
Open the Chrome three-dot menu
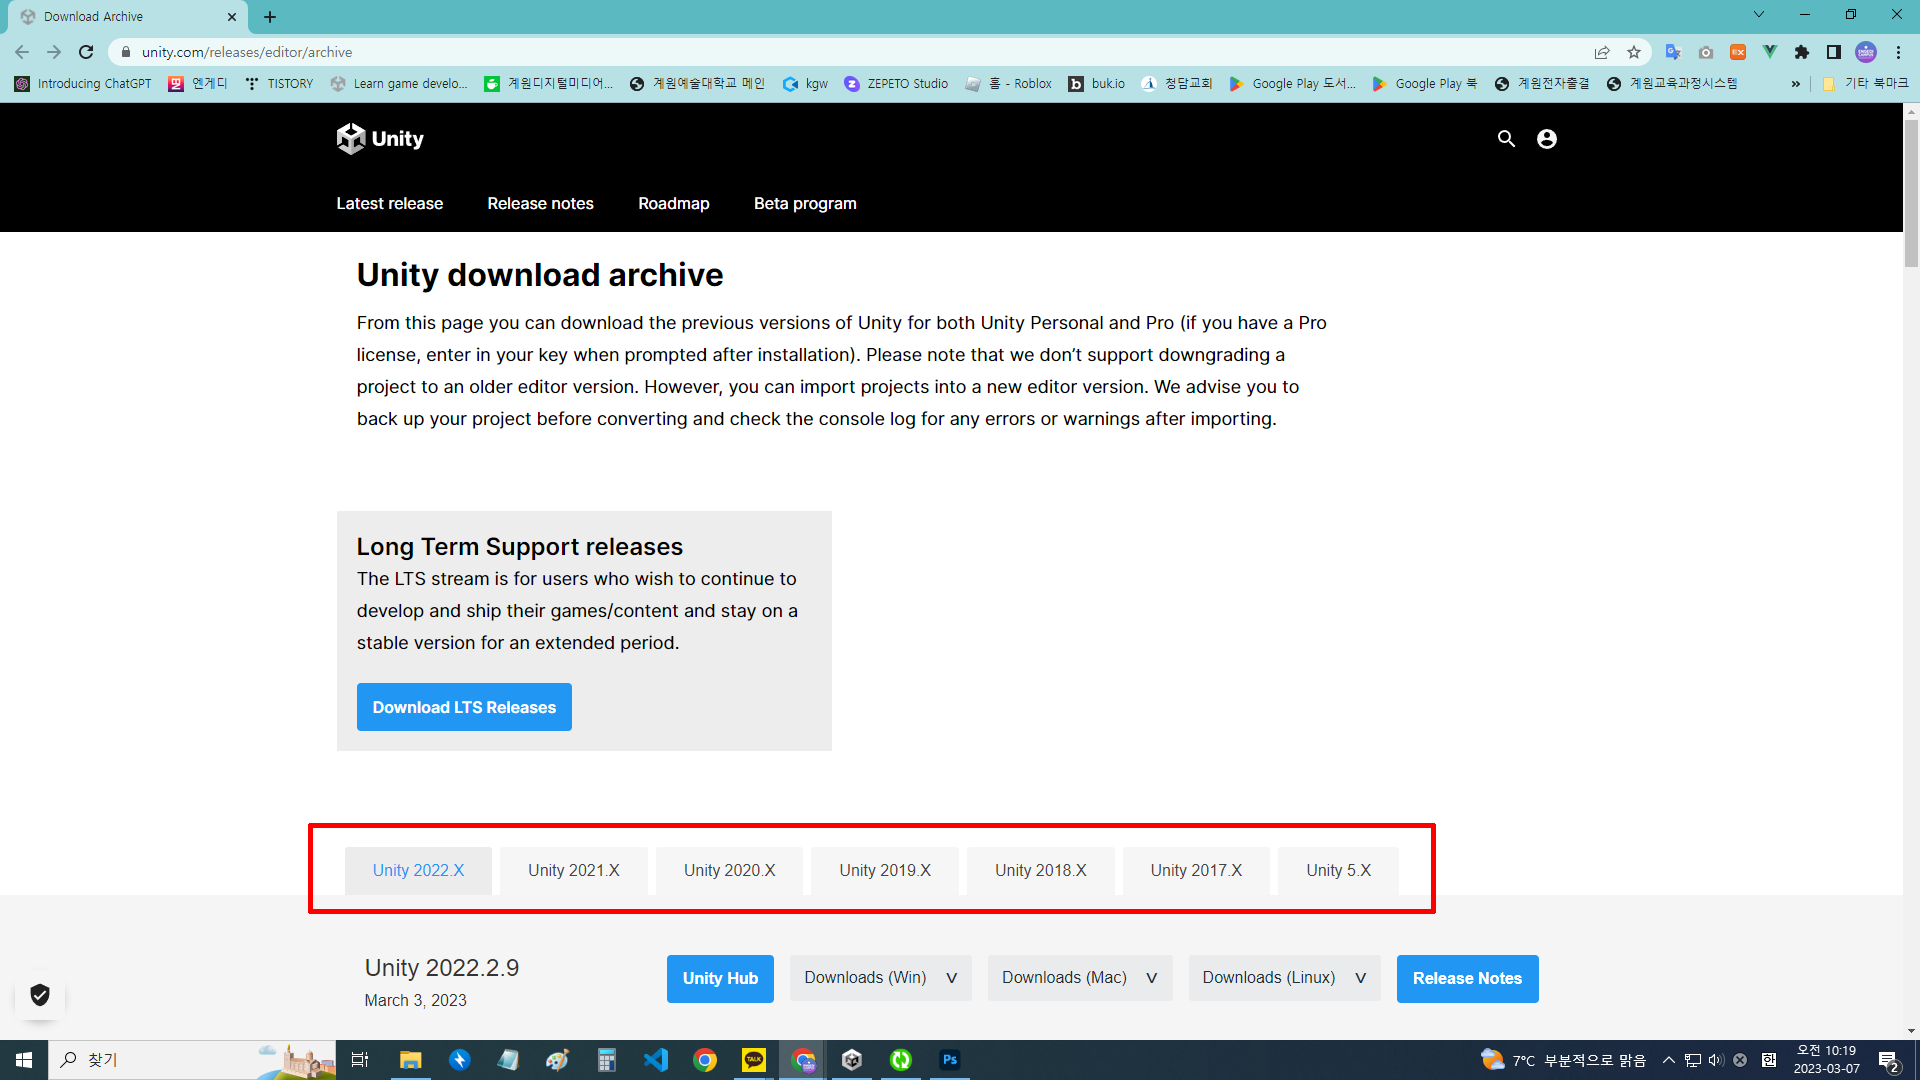1898,52
